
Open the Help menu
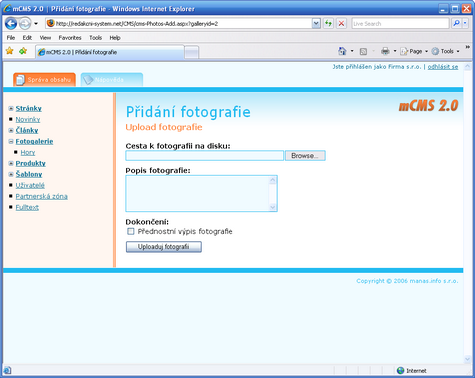[115, 38]
